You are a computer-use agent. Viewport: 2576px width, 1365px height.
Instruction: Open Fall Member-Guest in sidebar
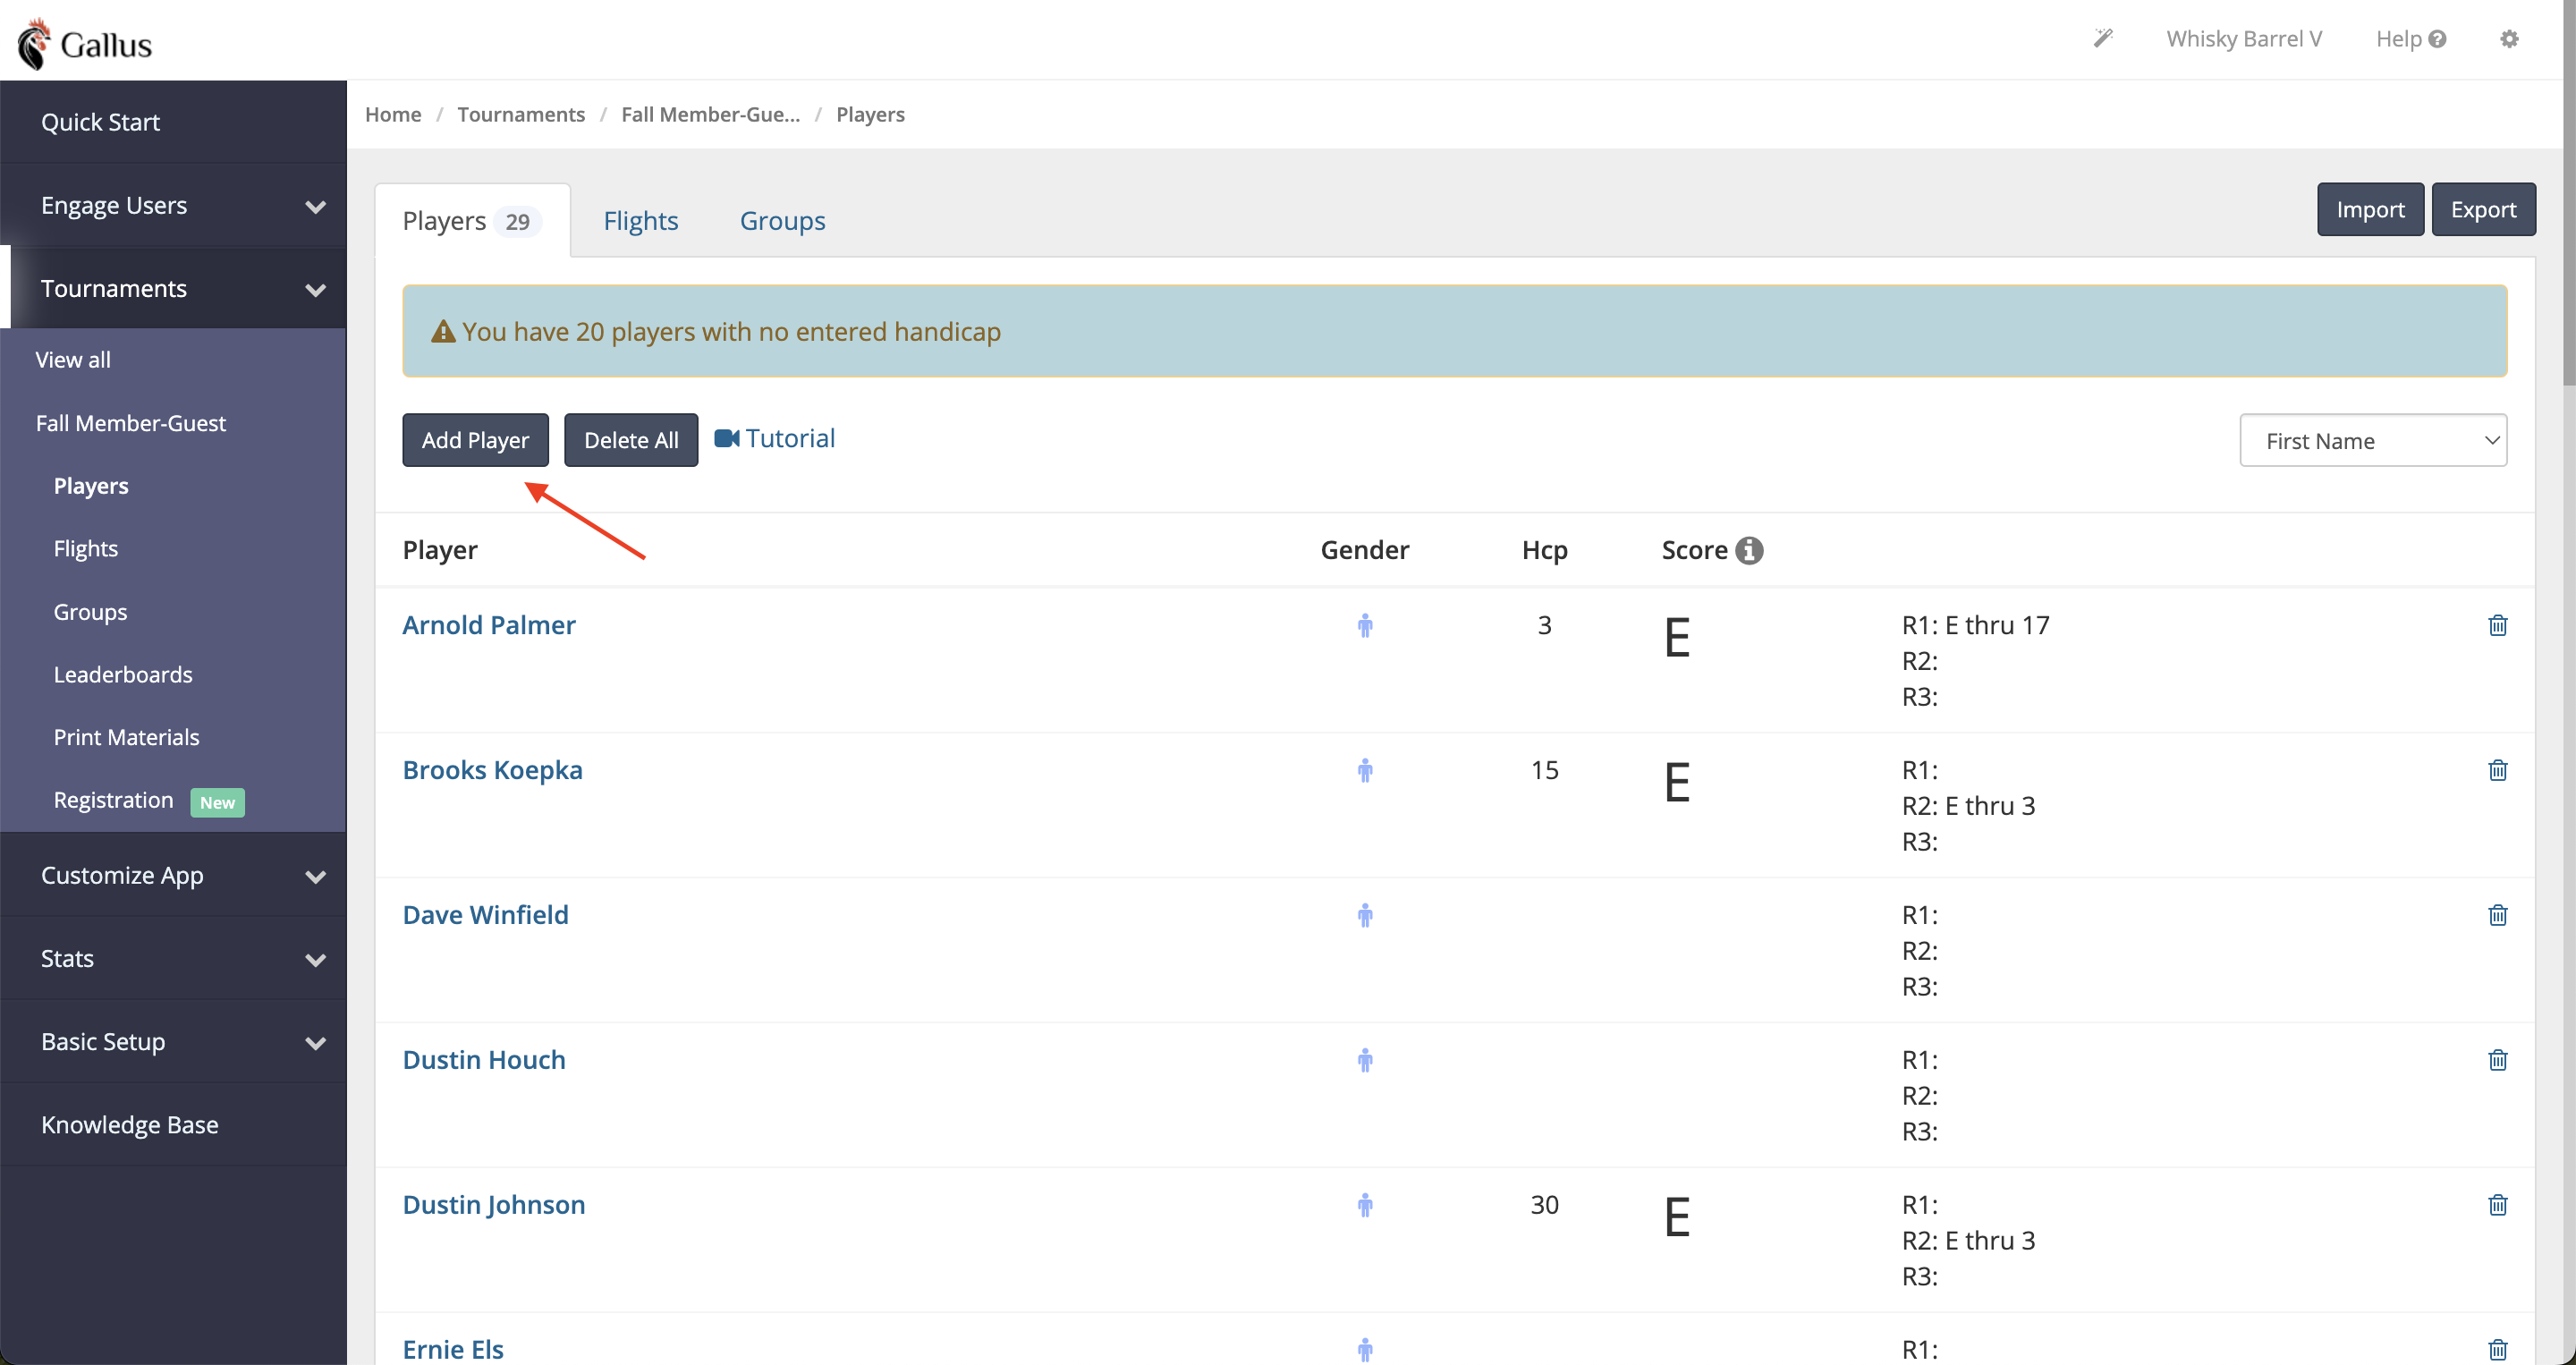(x=131, y=423)
